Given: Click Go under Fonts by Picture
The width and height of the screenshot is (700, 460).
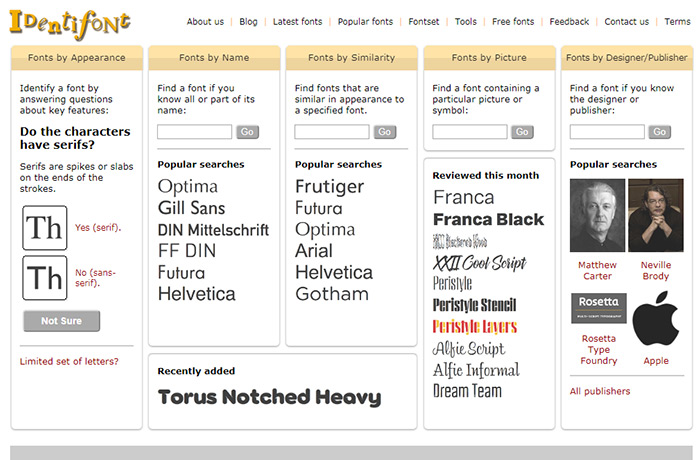Looking at the screenshot, I should point(522,132).
